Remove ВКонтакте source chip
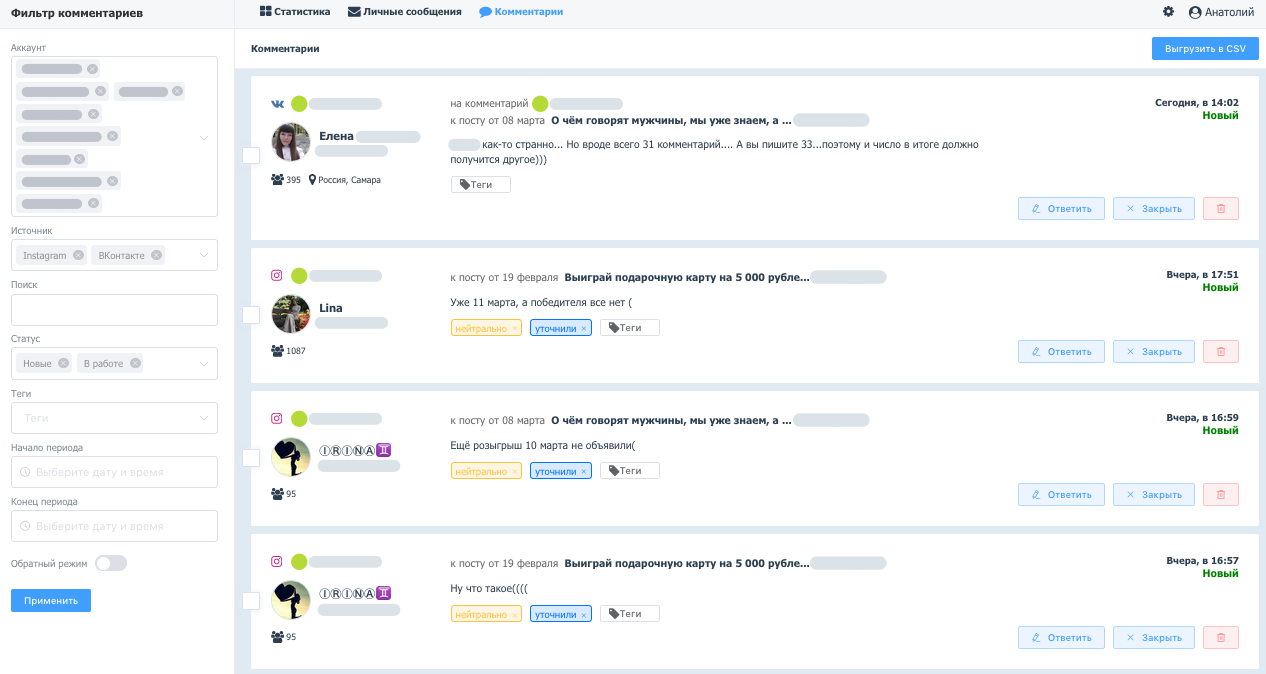The width and height of the screenshot is (1266, 674). click(x=157, y=255)
